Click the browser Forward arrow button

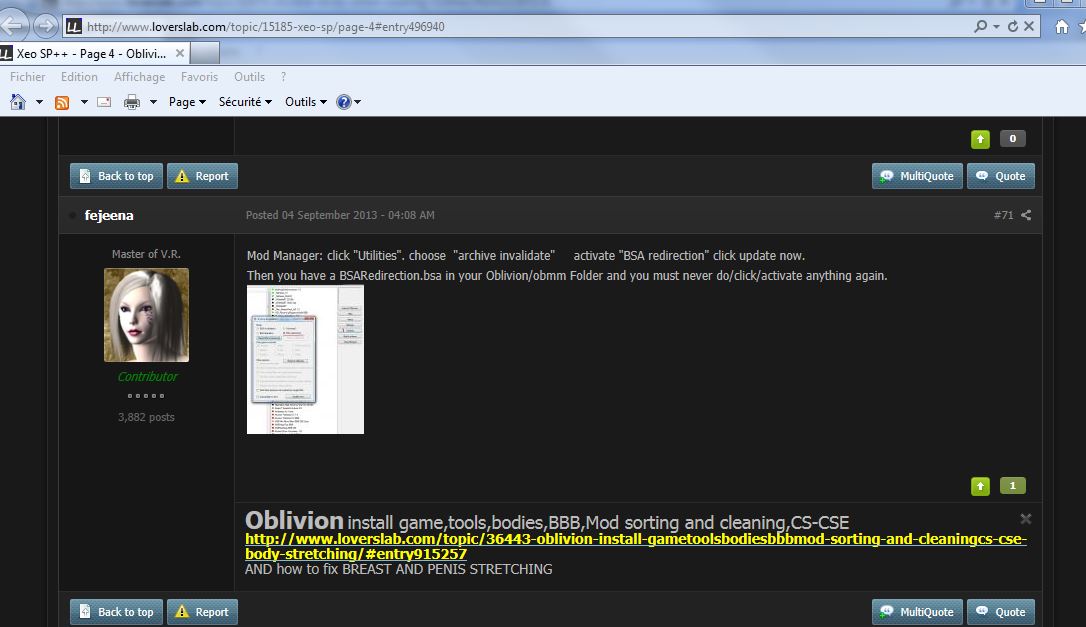[x=46, y=26]
